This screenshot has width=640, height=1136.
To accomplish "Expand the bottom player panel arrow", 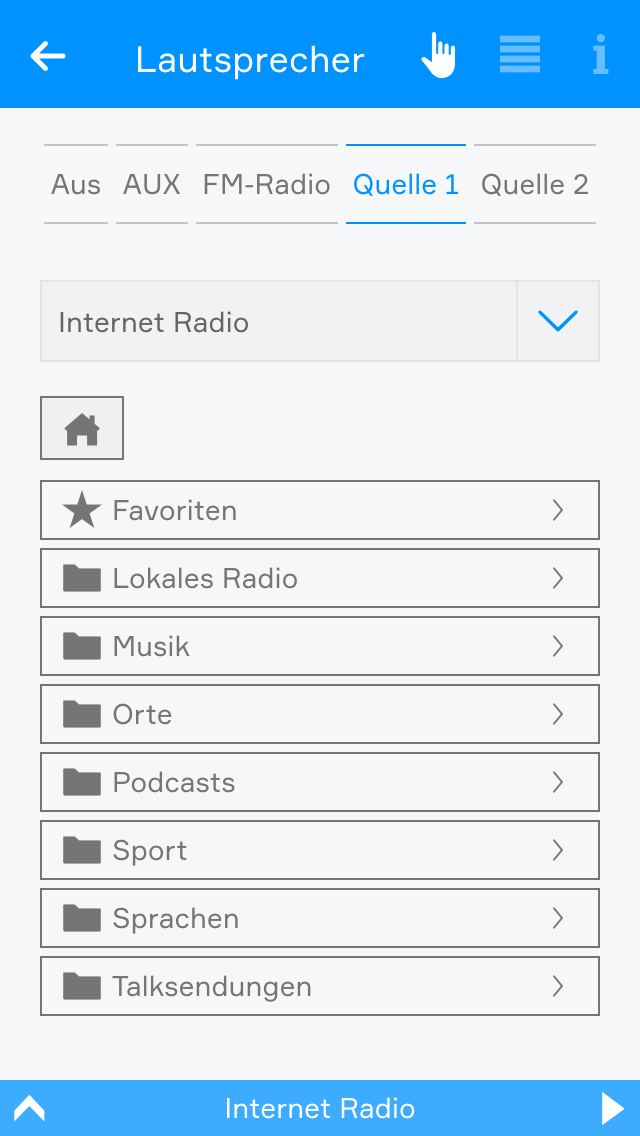I will (30, 1108).
